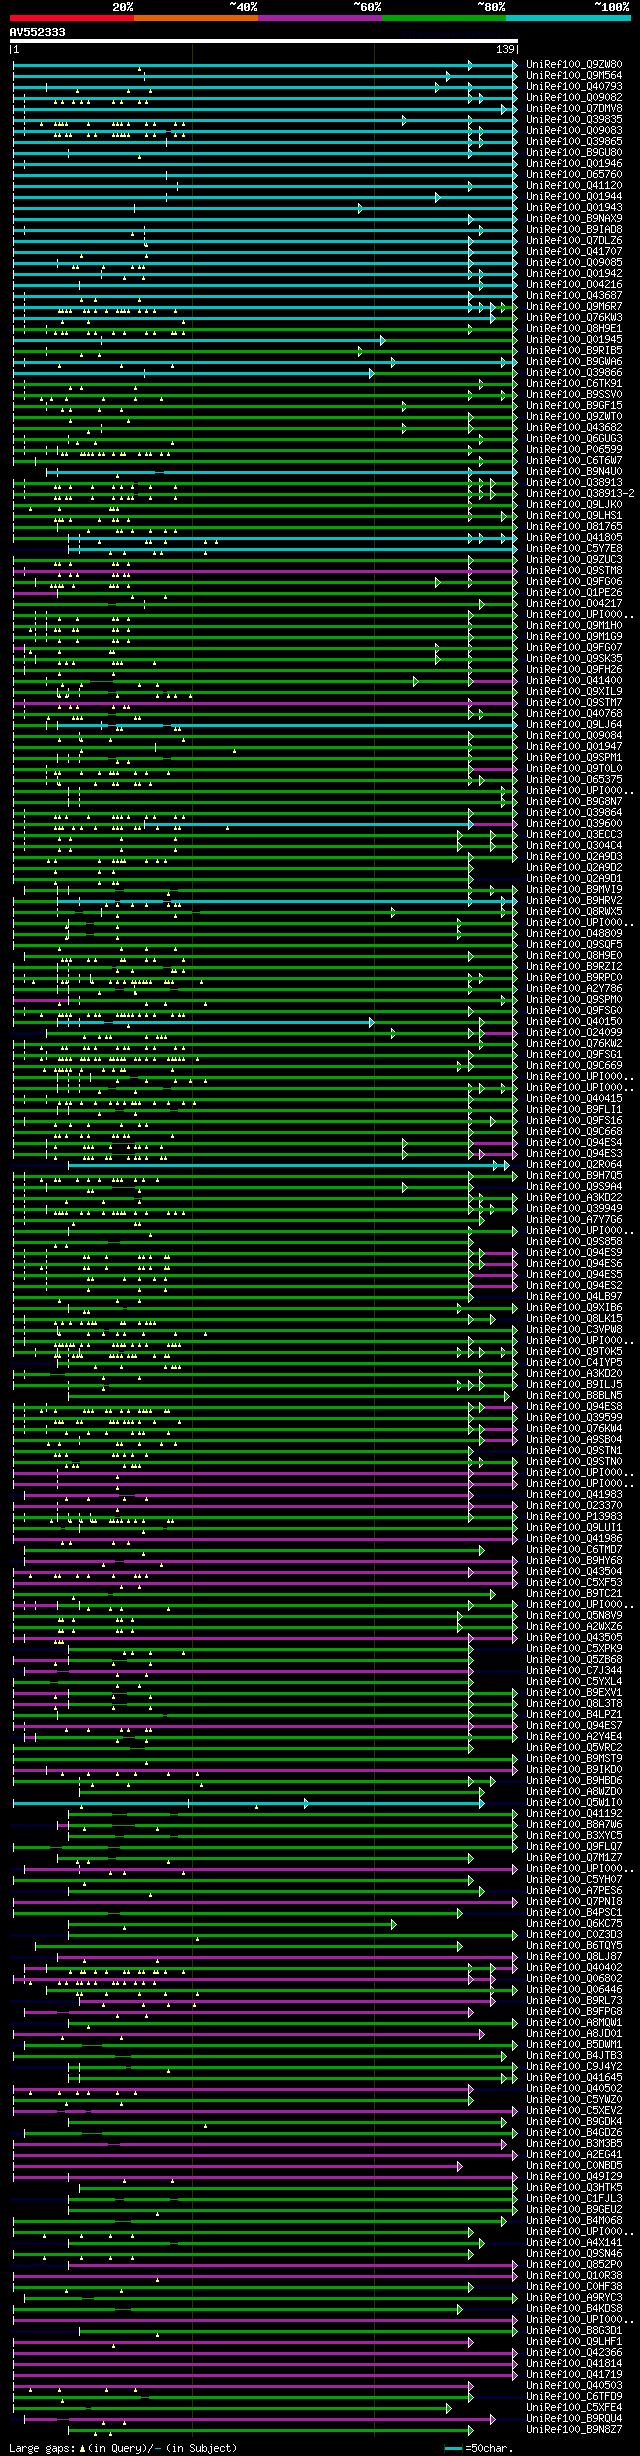Select UniRef100_Q8H9E1 label

coord(574,329)
